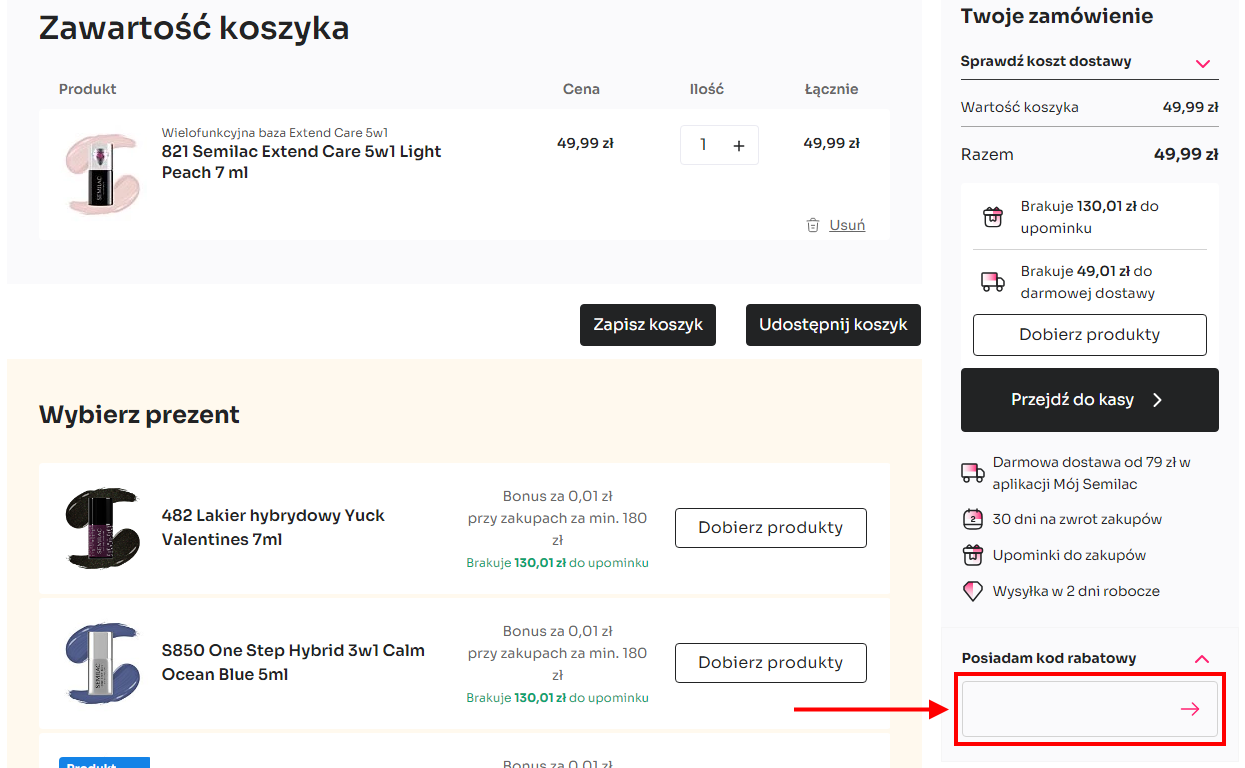
Task: Click the Łącznie column header
Action: point(832,89)
